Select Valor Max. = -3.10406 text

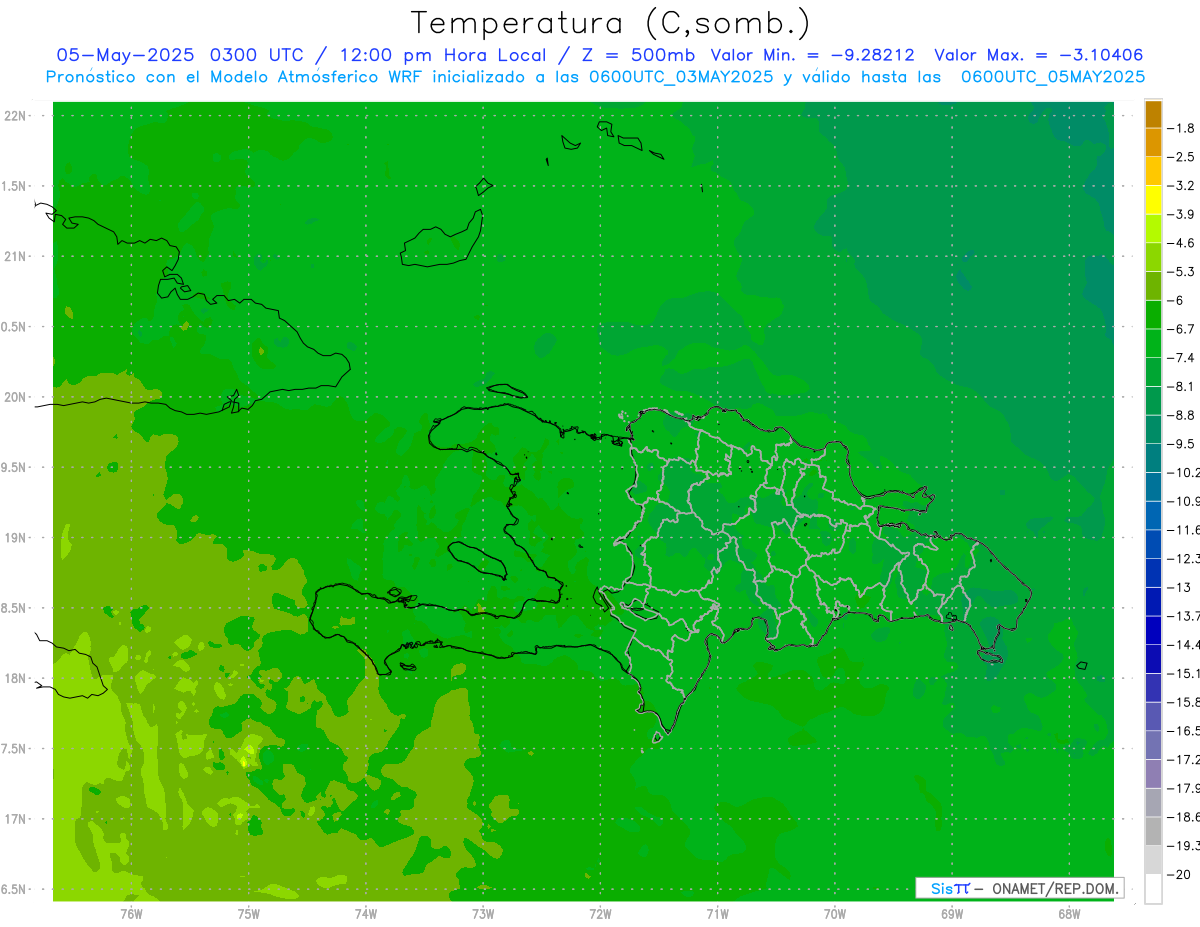tap(1039, 55)
